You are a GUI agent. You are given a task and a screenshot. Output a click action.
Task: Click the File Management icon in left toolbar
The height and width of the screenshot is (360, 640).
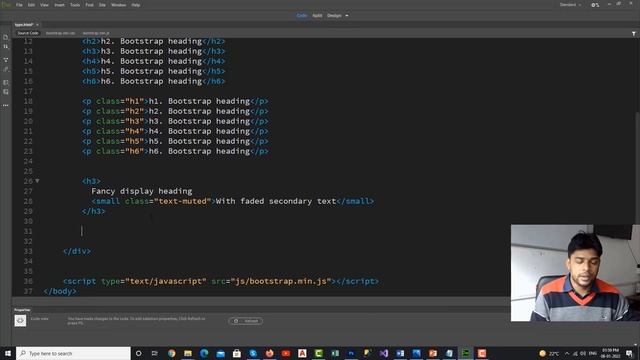click(x=6, y=47)
